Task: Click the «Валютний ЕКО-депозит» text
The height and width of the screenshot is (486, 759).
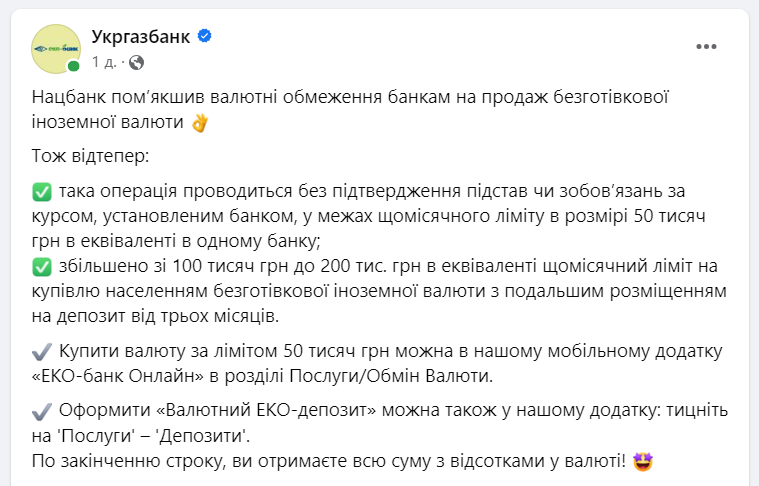Action: click(268, 410)
